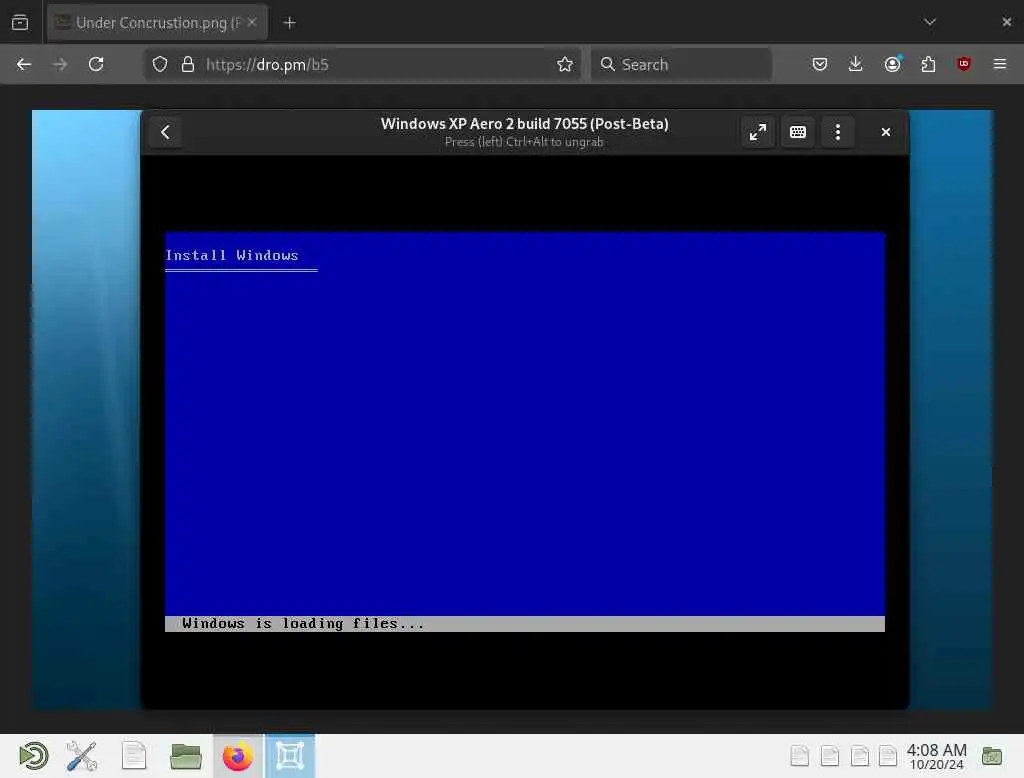
Task: Click 'Windows is loading files...' status text
Action: (303, 624)
